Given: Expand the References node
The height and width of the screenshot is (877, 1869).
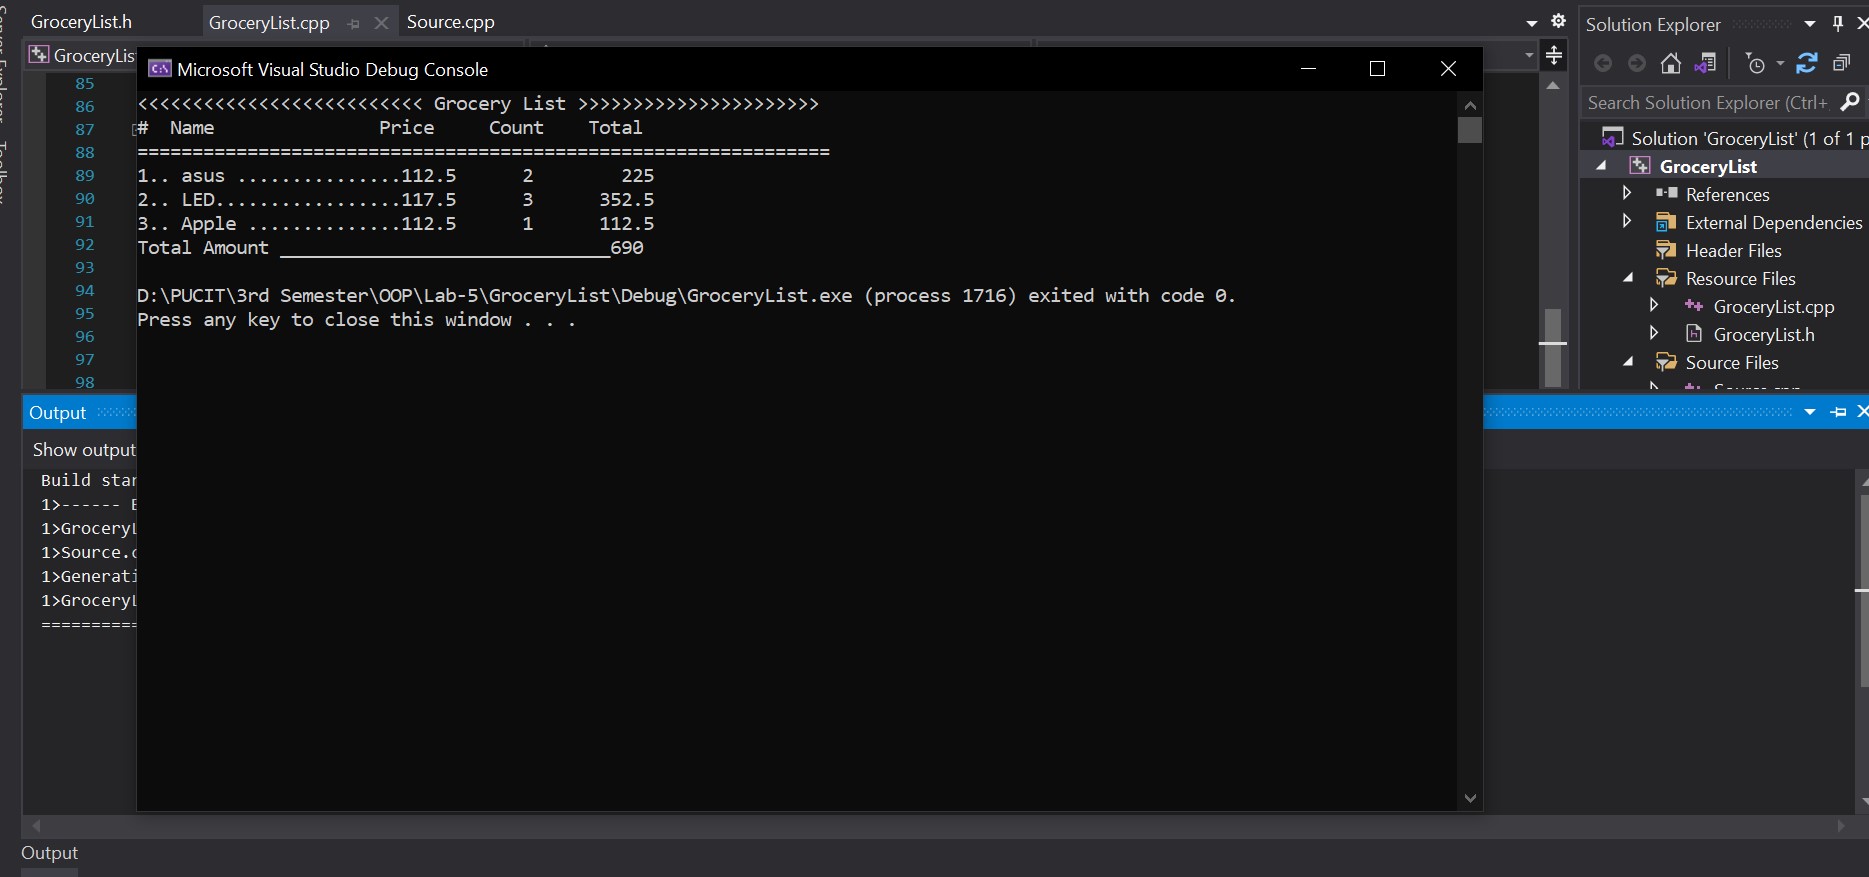Looking at the screenshot, I should click(x=1627, y=193).
